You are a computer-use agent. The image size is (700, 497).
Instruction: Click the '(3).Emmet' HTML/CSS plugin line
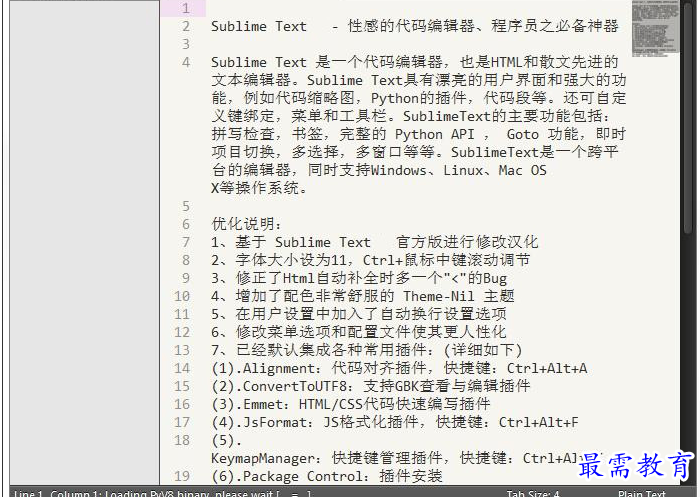350,404
